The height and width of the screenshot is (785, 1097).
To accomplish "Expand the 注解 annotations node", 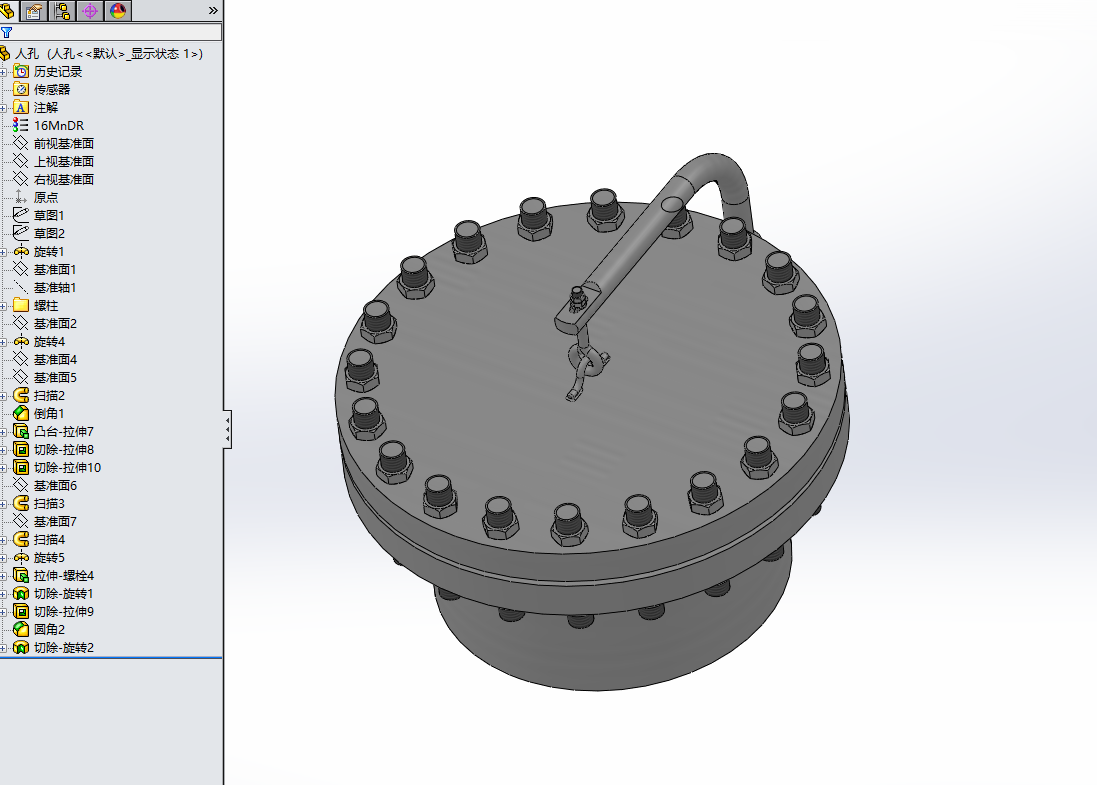I will pyautogui.click(x=3, y=108).
